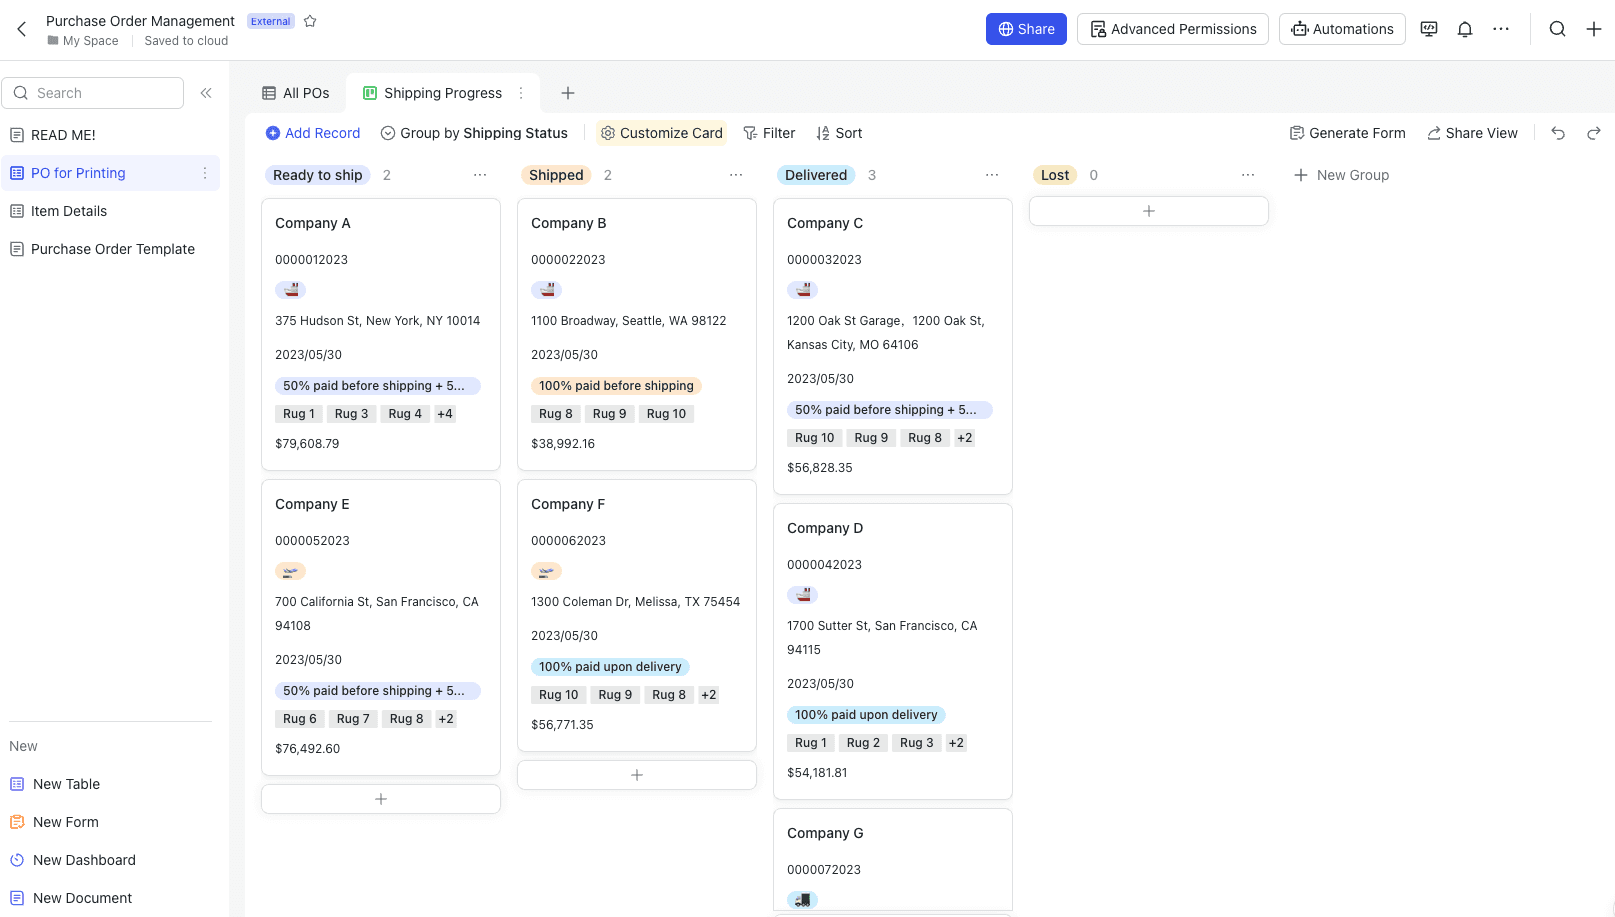Viewport: 1615px width, 917px height.
Task: Click the sidebar Search field
Action: coord(93,93)
